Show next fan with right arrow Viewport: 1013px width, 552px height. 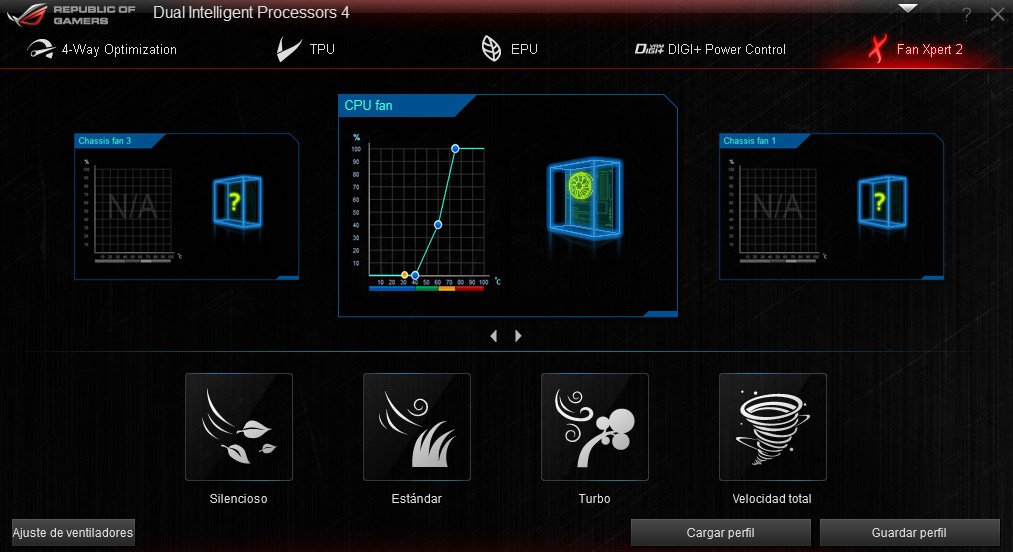click(x=518, y=336)
